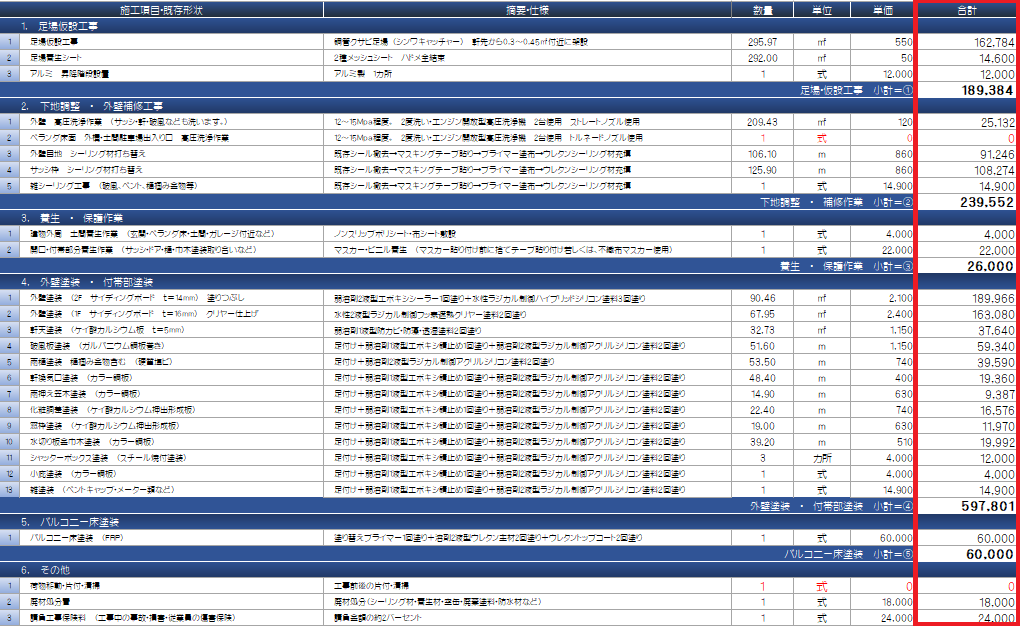Select the 合計 column header
Image resolution: width=1020 pixels, height=626 pixels.
coord(967,10)
